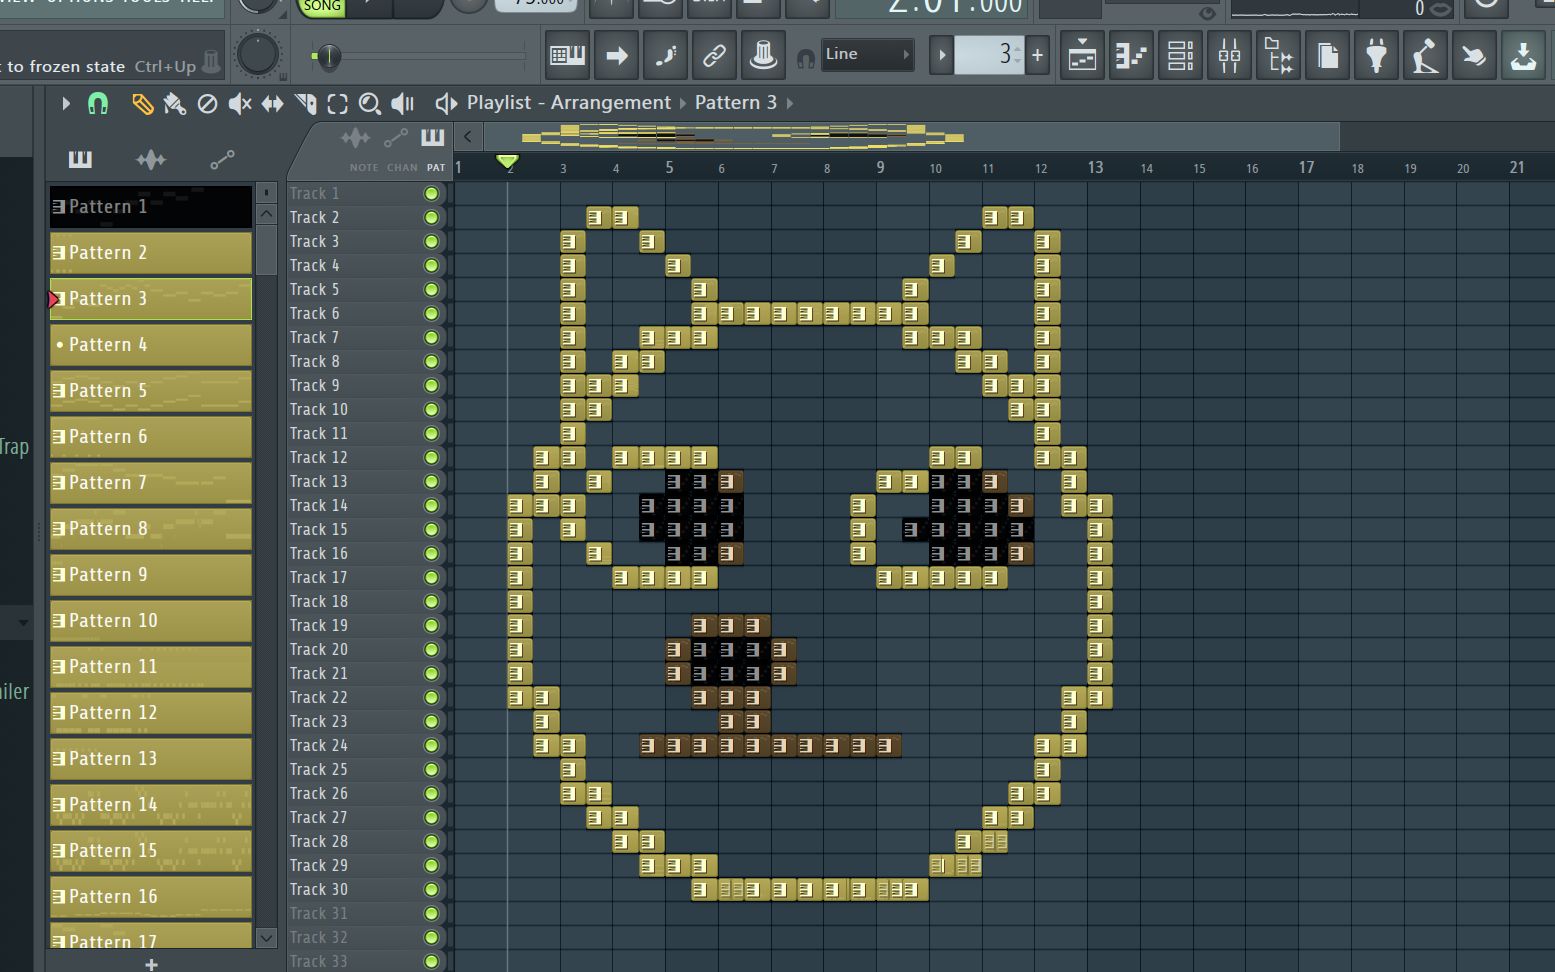Click the playlist overview minimap strip
Image resolution: width=1555 pixels, height=972 pixels.
911,136
